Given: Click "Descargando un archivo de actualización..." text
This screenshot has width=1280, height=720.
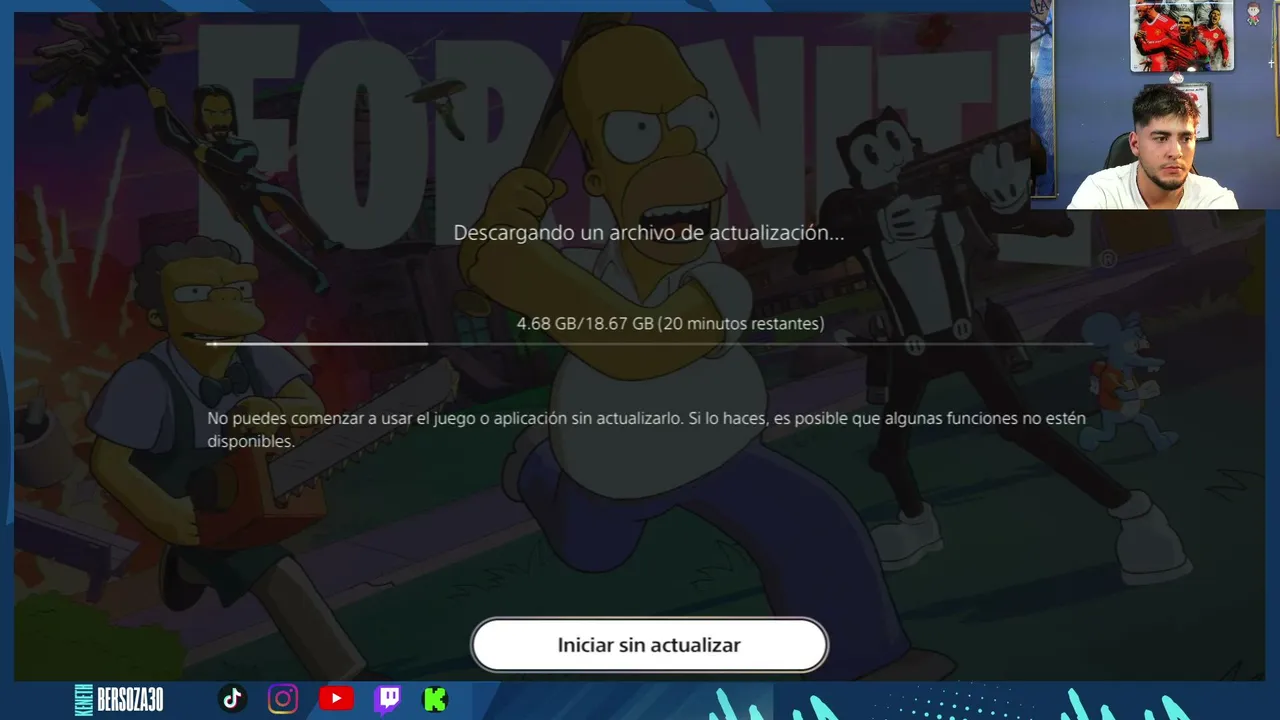Looking at the screenshot, I should (649, 233).
